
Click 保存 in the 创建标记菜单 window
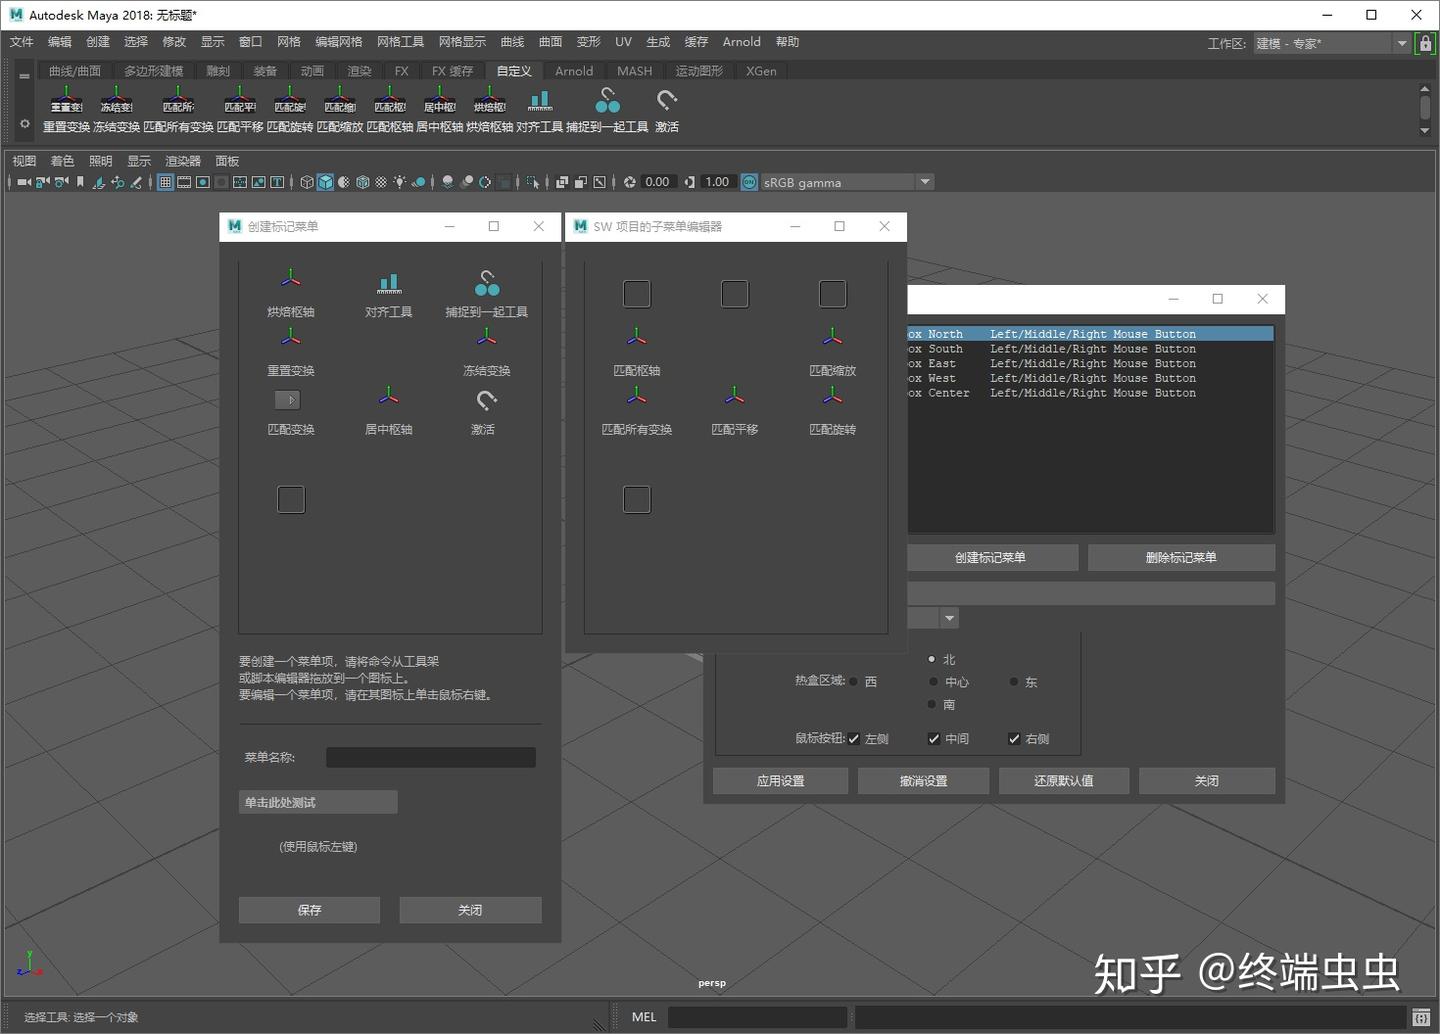click(x=308, y=910)
